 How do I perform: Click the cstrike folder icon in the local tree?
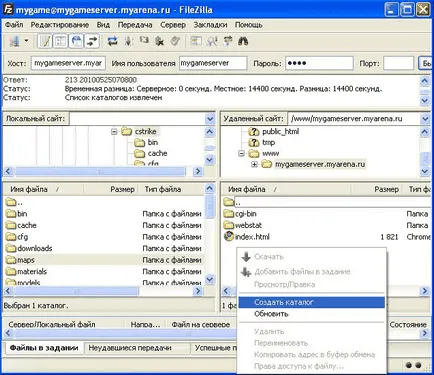click(x=127, y=131)
